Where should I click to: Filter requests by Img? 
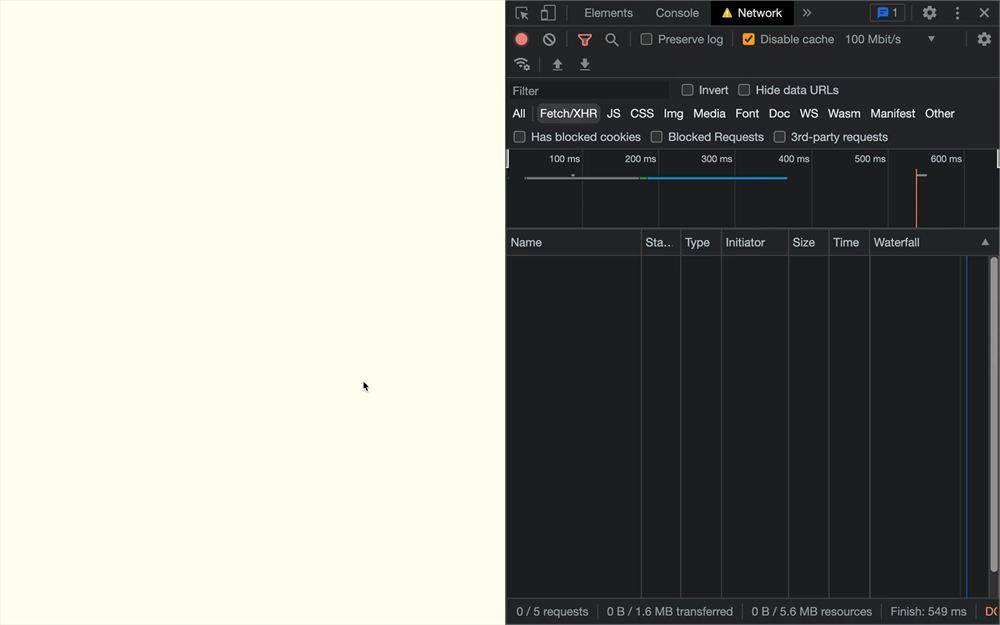click(673, 114)
